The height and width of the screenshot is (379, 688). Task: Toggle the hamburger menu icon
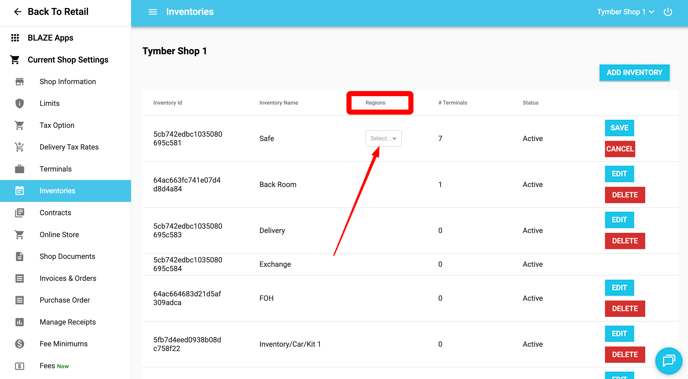[153, 12]
